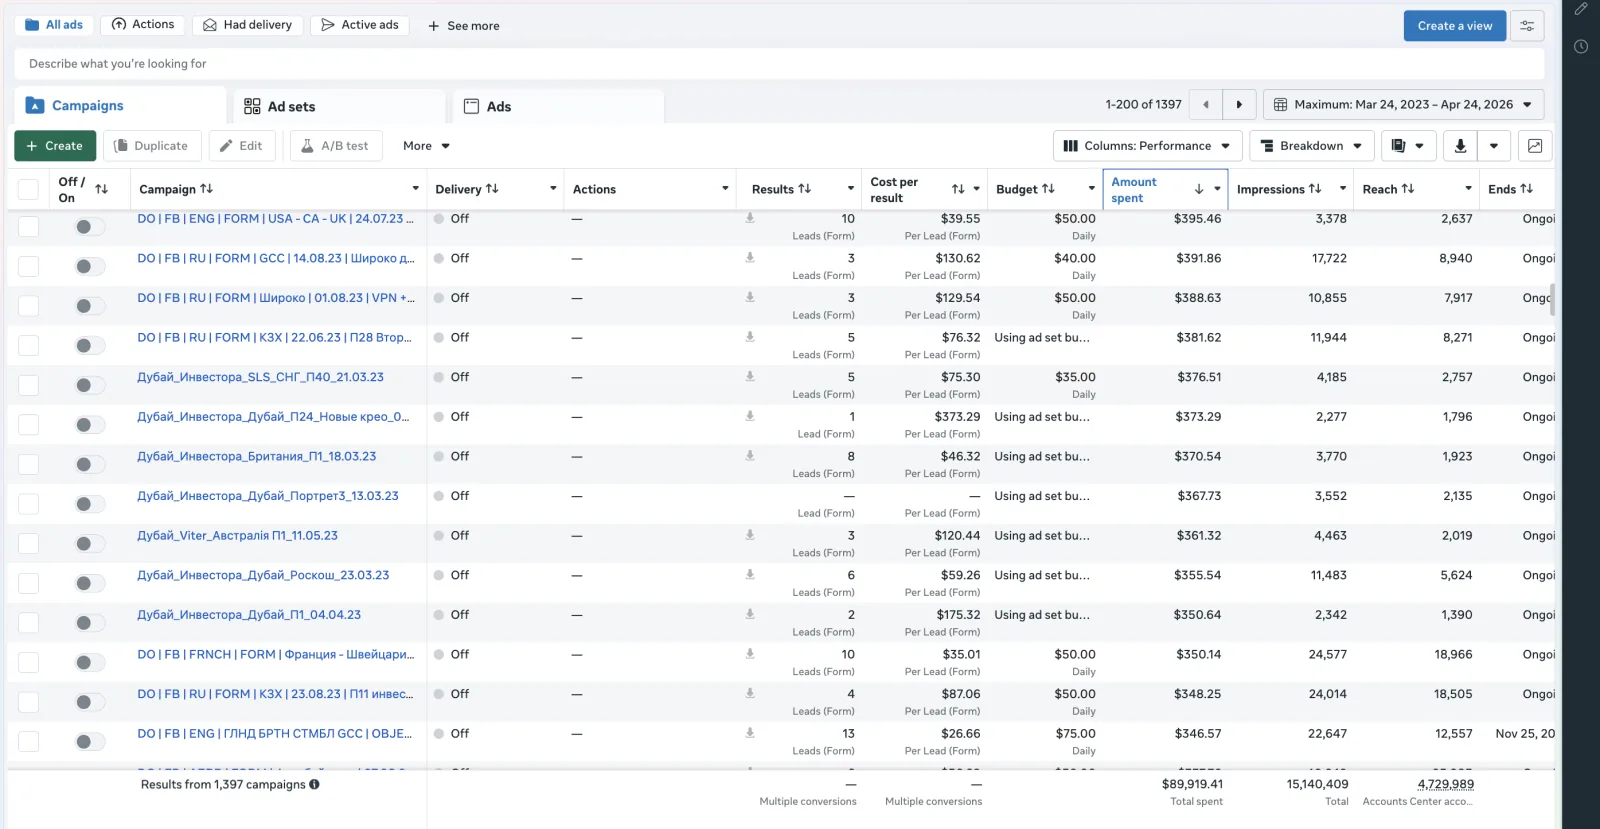
Task: Sort the Cost per result column
Action: [x=958, y=189]
